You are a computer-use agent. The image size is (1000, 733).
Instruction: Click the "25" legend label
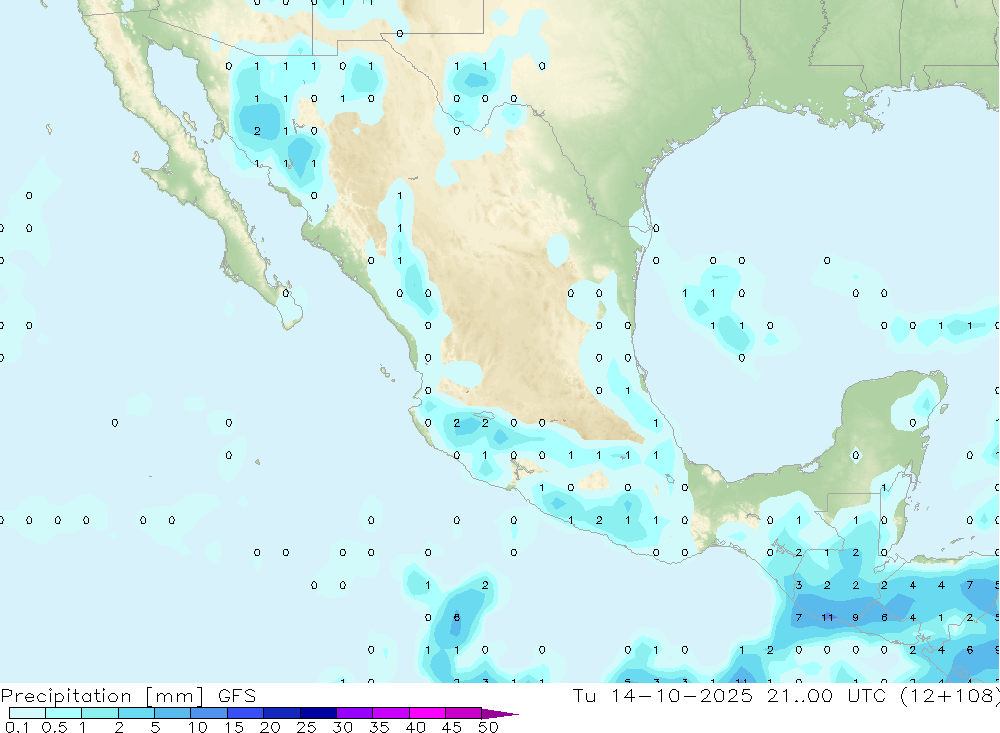(306, 727)
